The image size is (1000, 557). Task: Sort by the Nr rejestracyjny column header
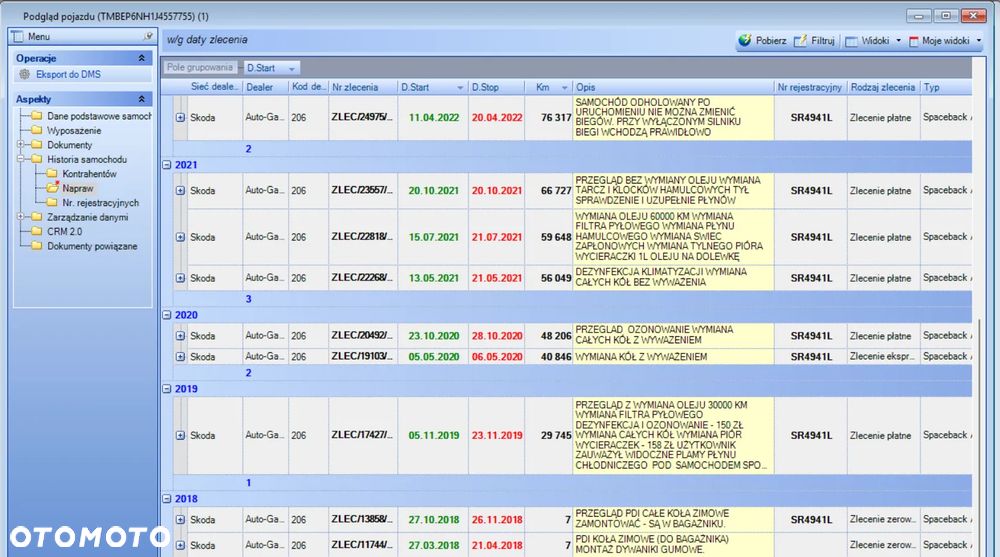811,87
